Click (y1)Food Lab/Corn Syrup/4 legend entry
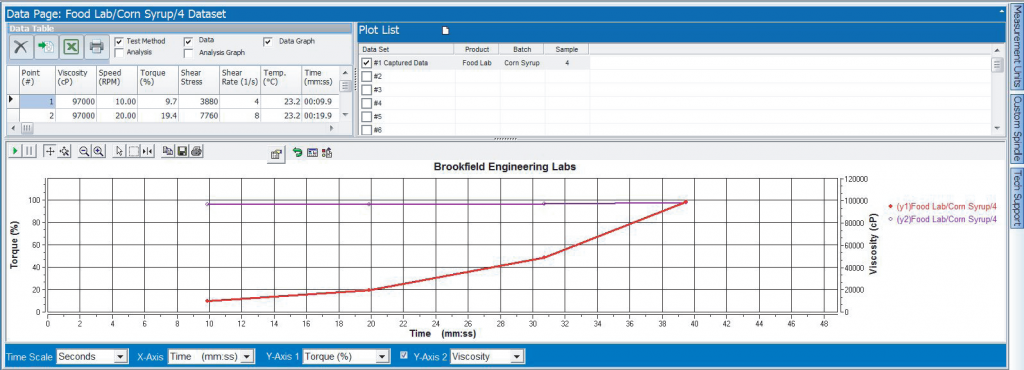1024x370 pixels. pyautogui.click(x=943, y=206)
